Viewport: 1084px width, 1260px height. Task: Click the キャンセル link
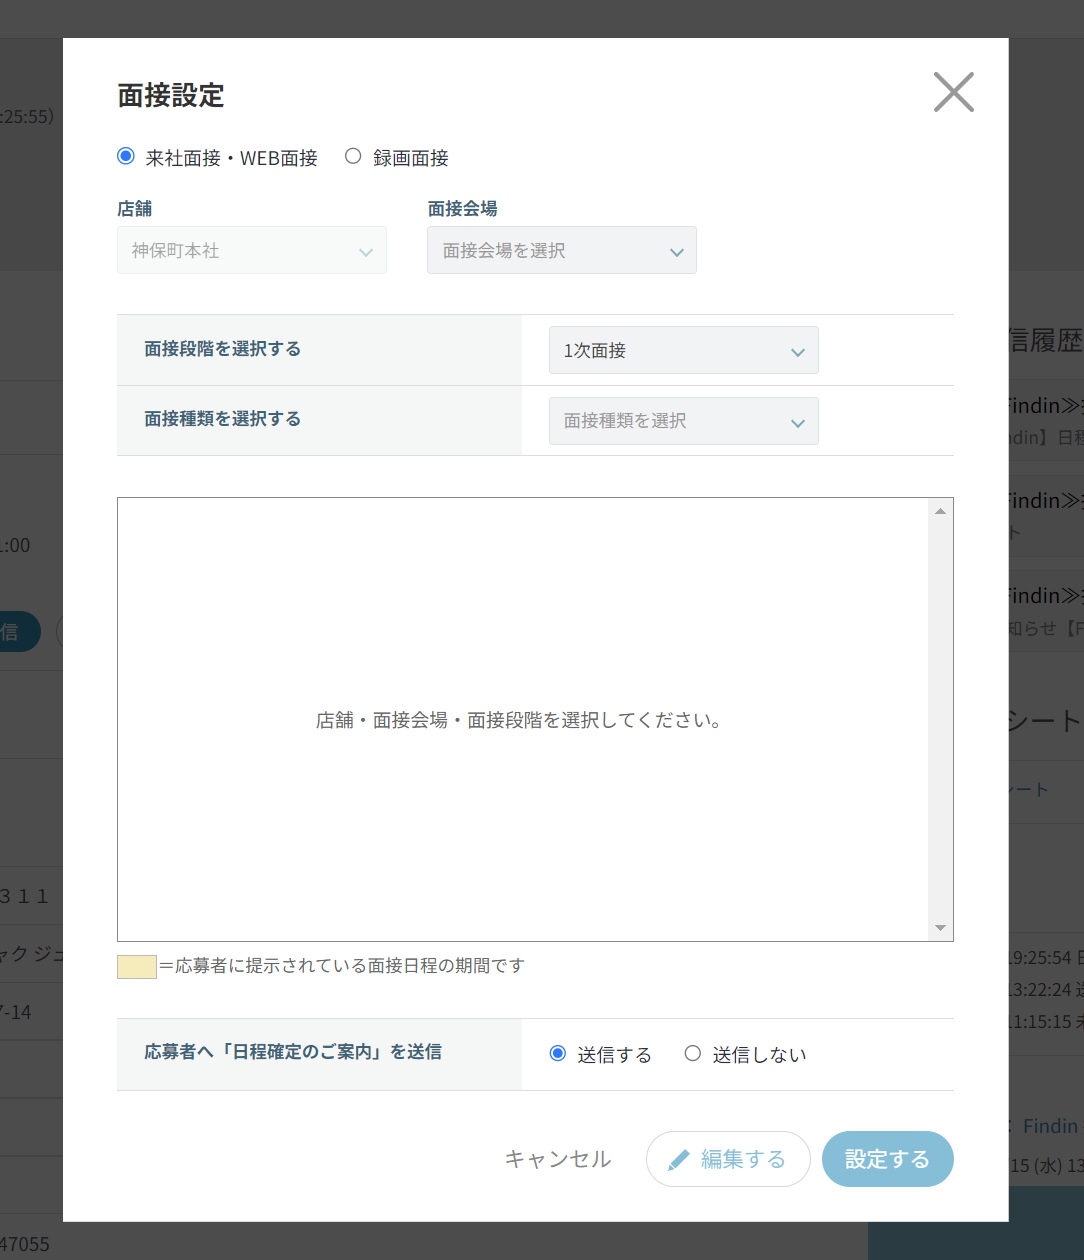click(557, 1159)
